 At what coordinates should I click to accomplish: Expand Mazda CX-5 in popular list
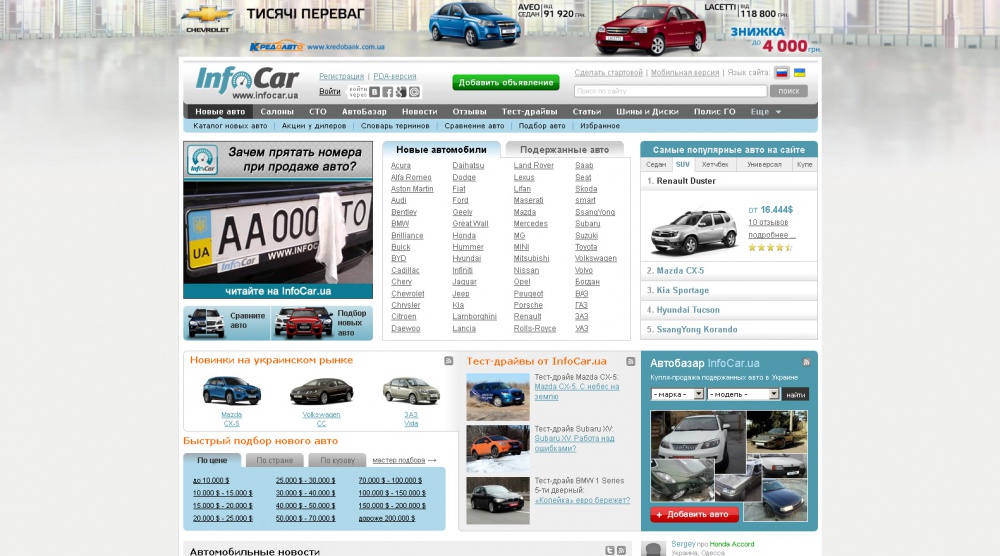[729, 271]
